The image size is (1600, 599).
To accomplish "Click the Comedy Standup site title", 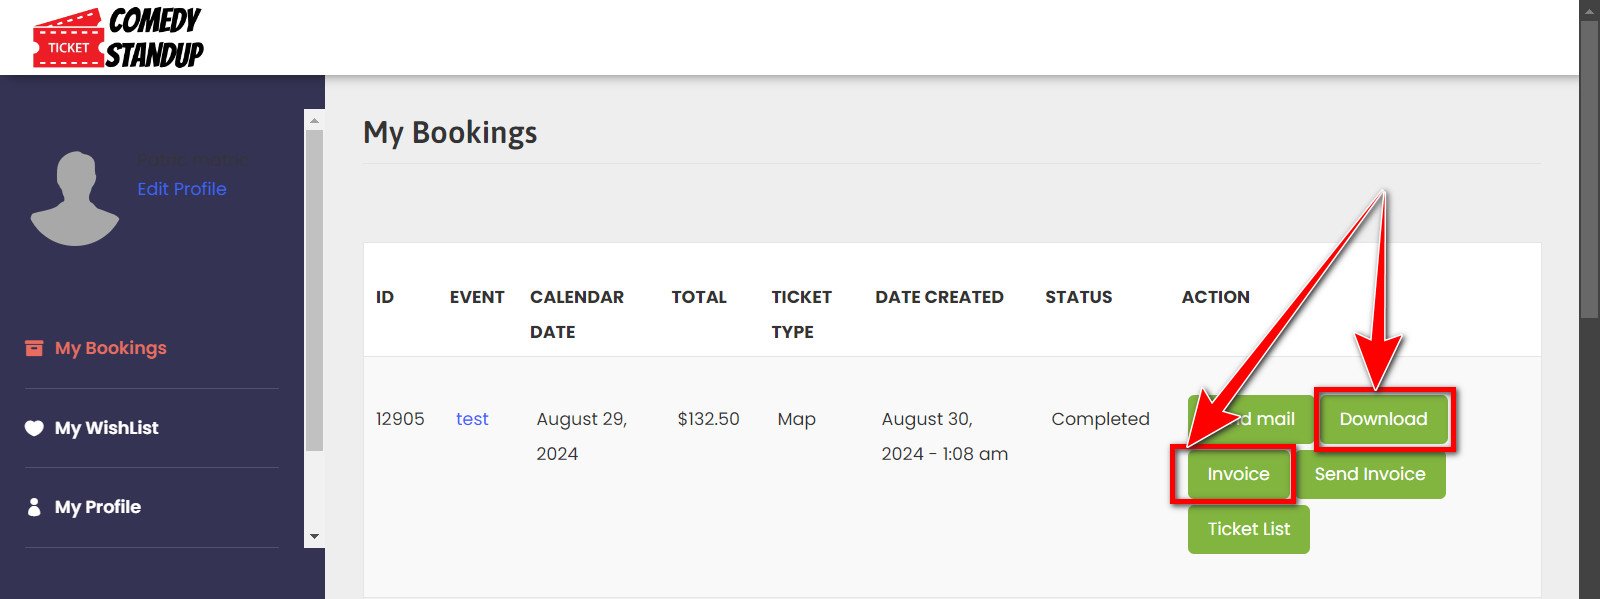I will pyautogui.click(x=155, y=38).
